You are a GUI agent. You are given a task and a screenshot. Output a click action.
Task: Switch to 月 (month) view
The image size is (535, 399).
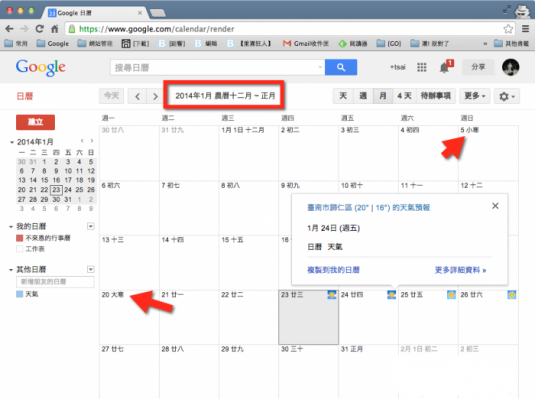click(x=383, y=96)
